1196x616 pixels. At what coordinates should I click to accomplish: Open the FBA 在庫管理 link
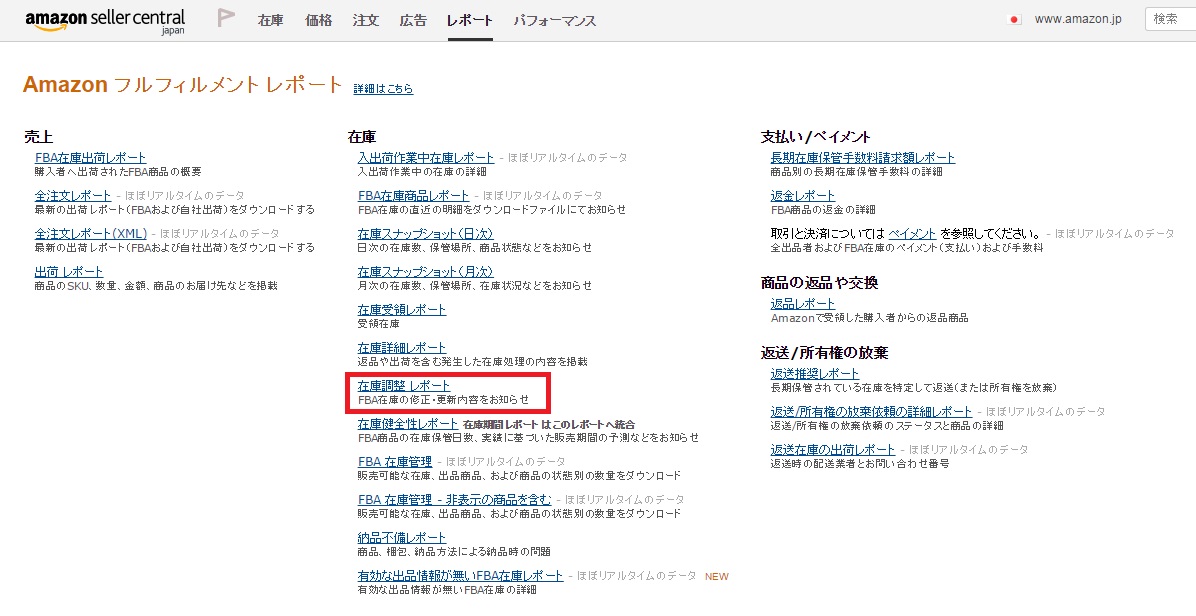pyautogui.click(x=395, y=462)
